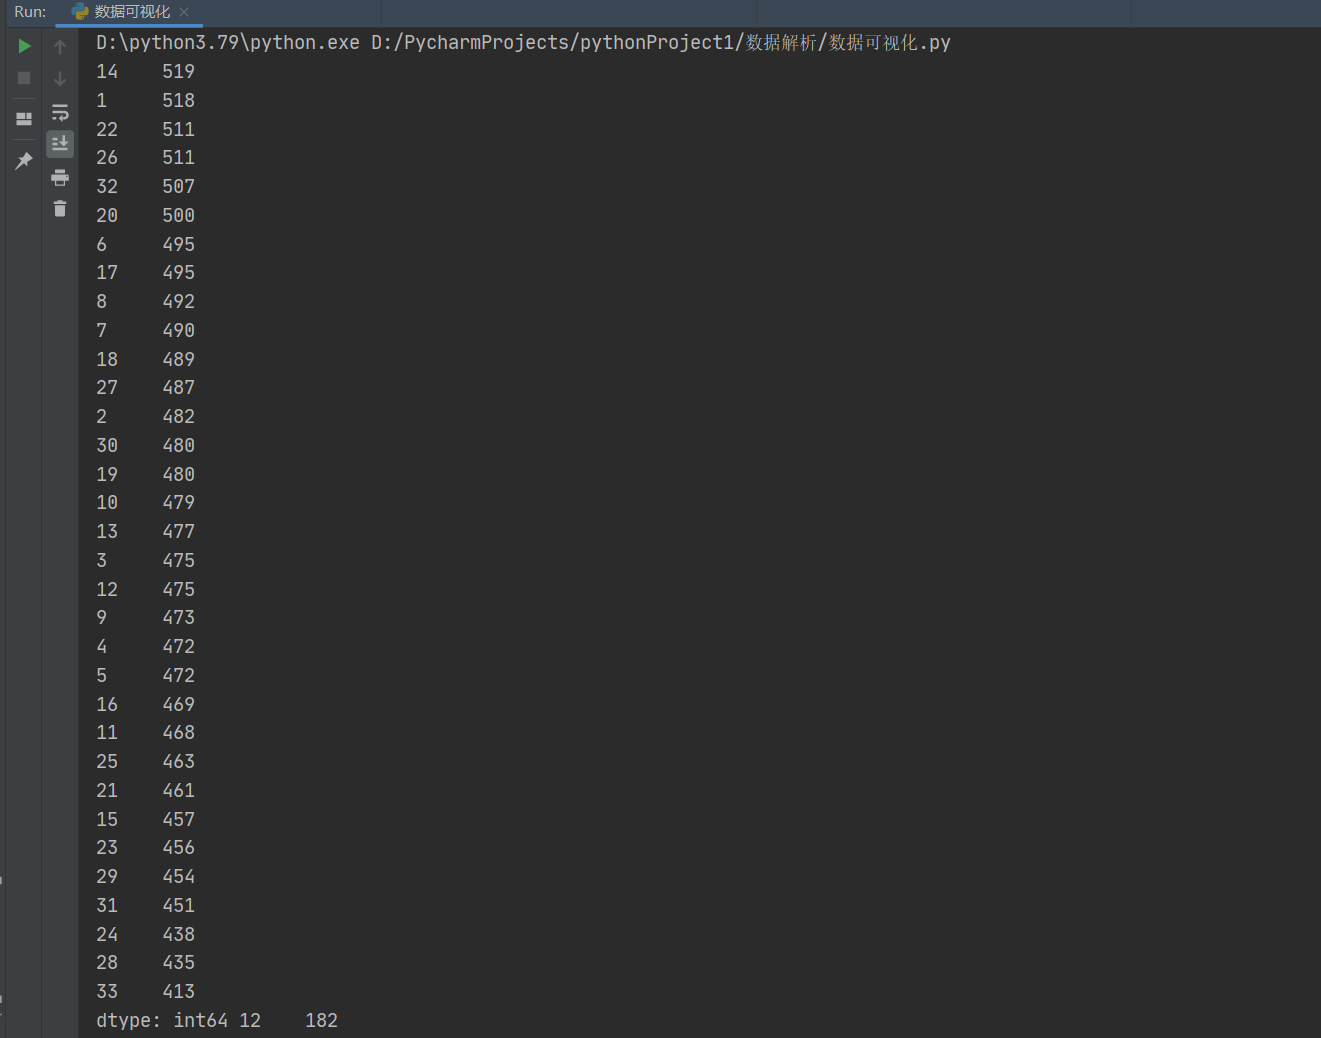The height and width of the screenshot is (1038, 1321).
Task: Click the output row '6 495'
Action: pyautogui.click(x=146, y=245)
